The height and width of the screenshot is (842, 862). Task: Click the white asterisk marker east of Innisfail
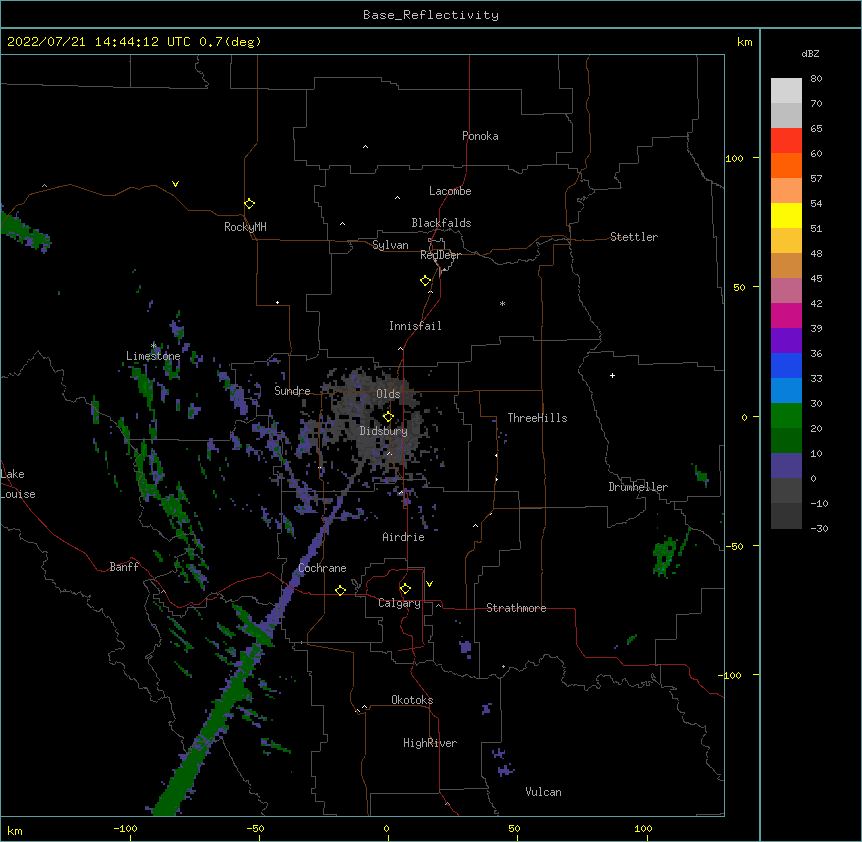tap(502, 303)
